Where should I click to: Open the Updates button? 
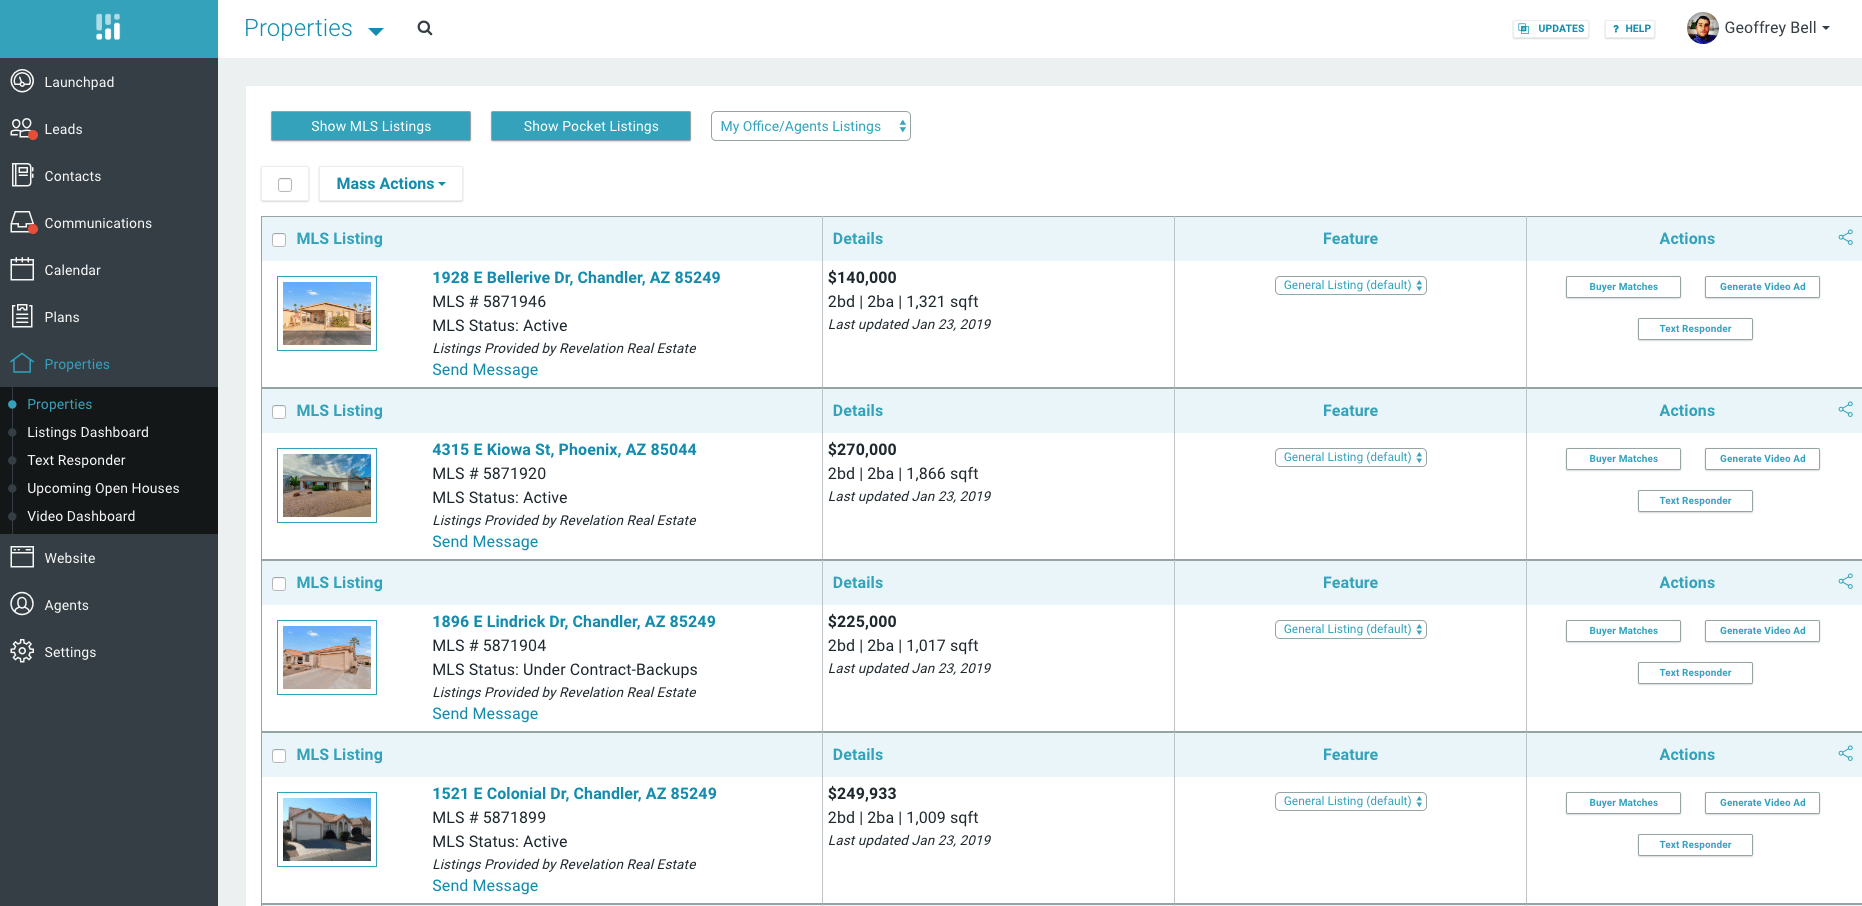click(x=1551, y=29)
